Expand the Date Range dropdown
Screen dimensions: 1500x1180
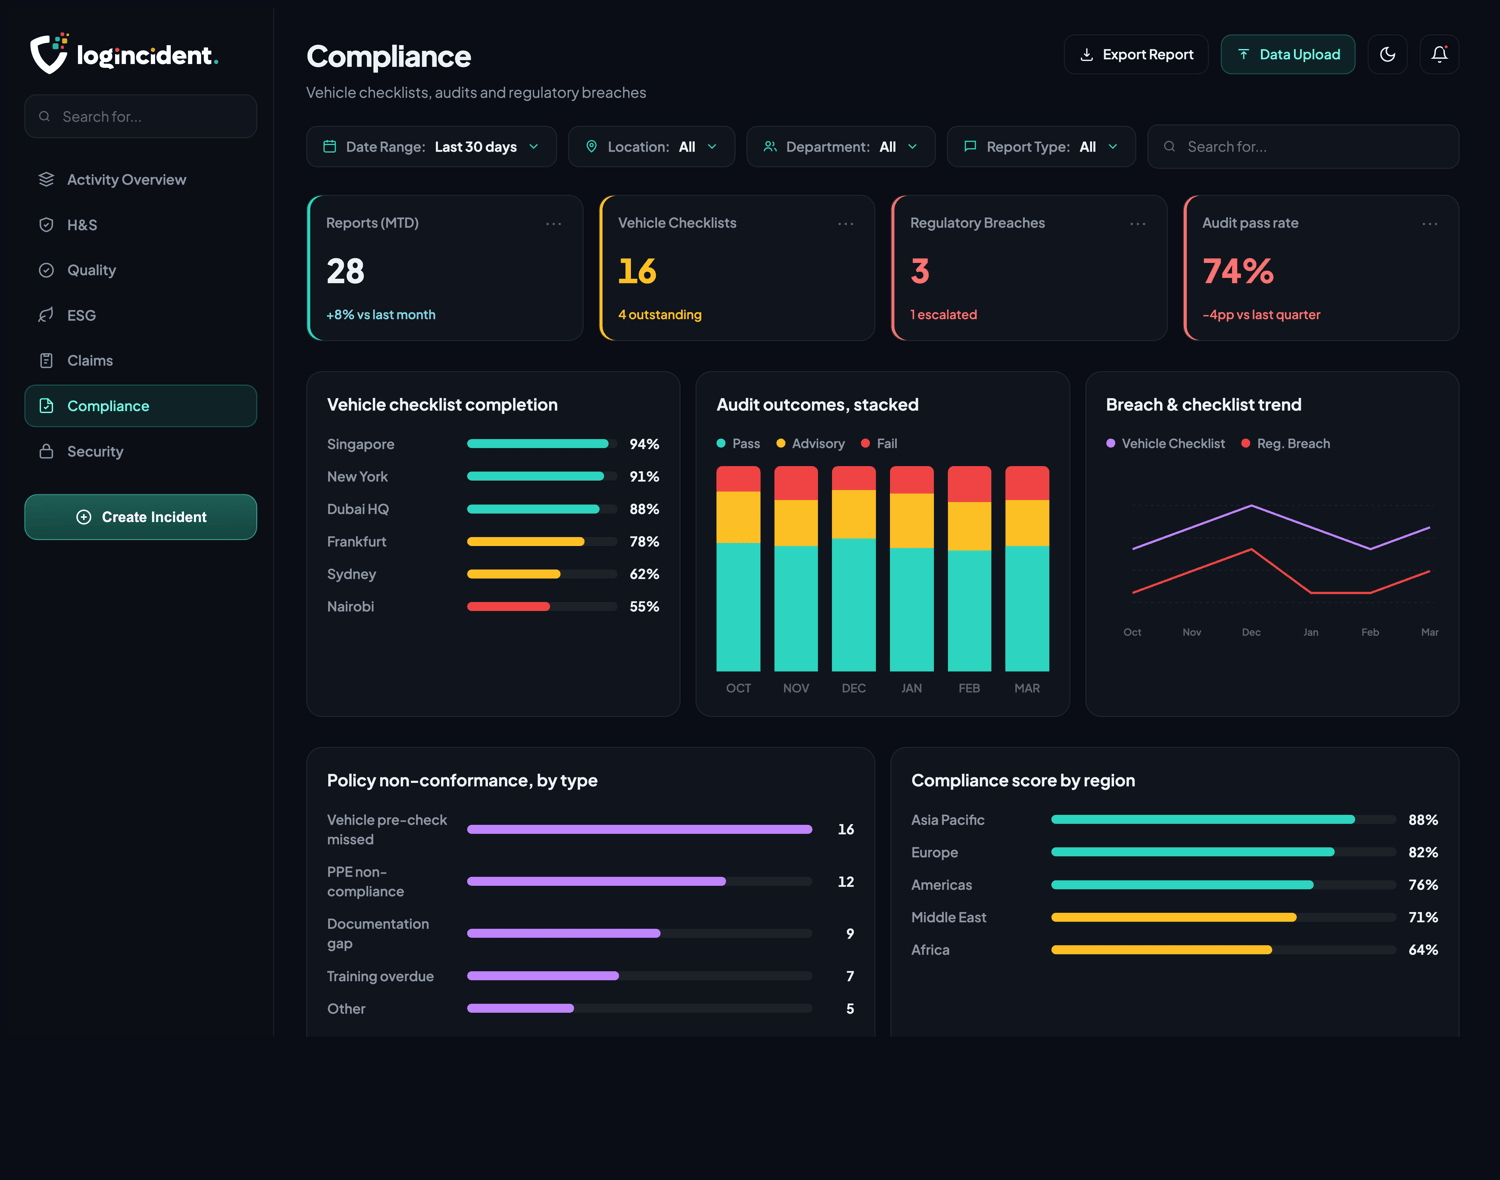tap(431, 147)
